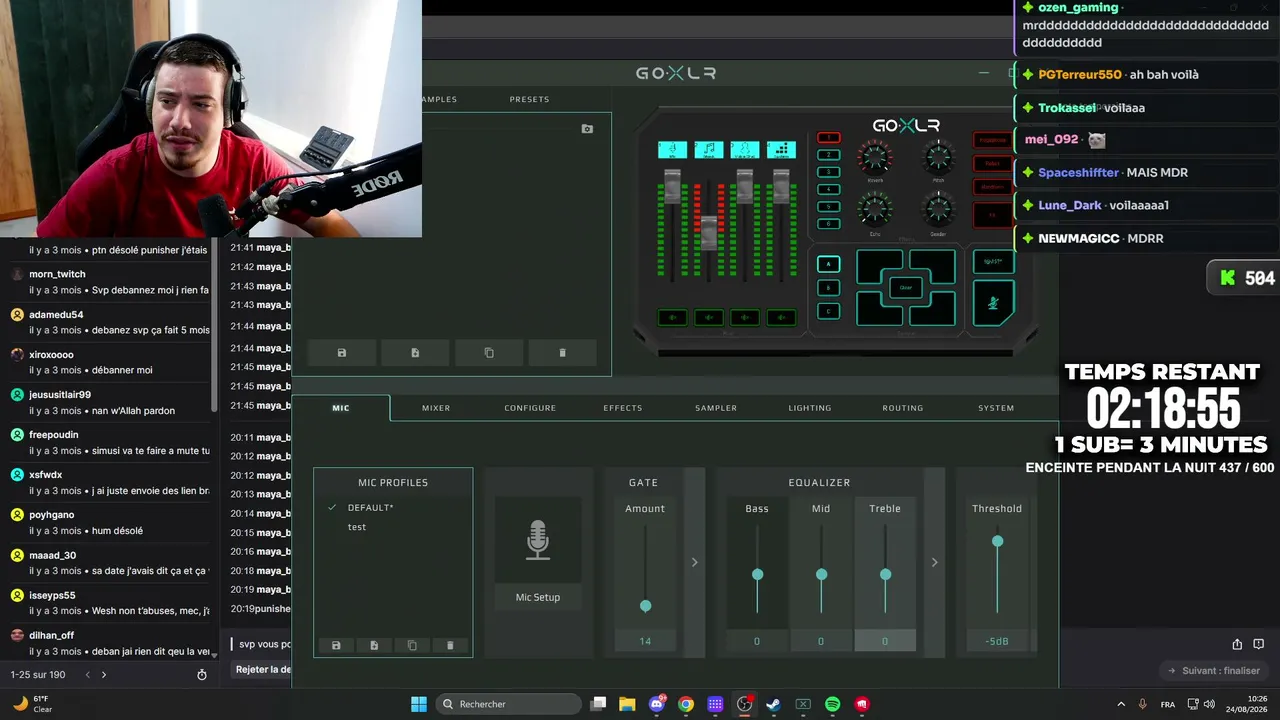Screen dimensions: 1280x720
Task: Open the folder icon in the profiles panel
Action: coord(587,129)
